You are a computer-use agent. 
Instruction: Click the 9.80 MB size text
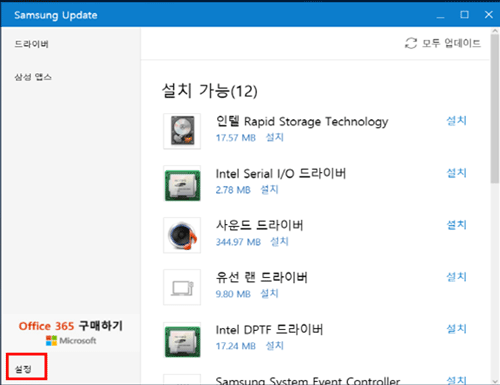233,294
